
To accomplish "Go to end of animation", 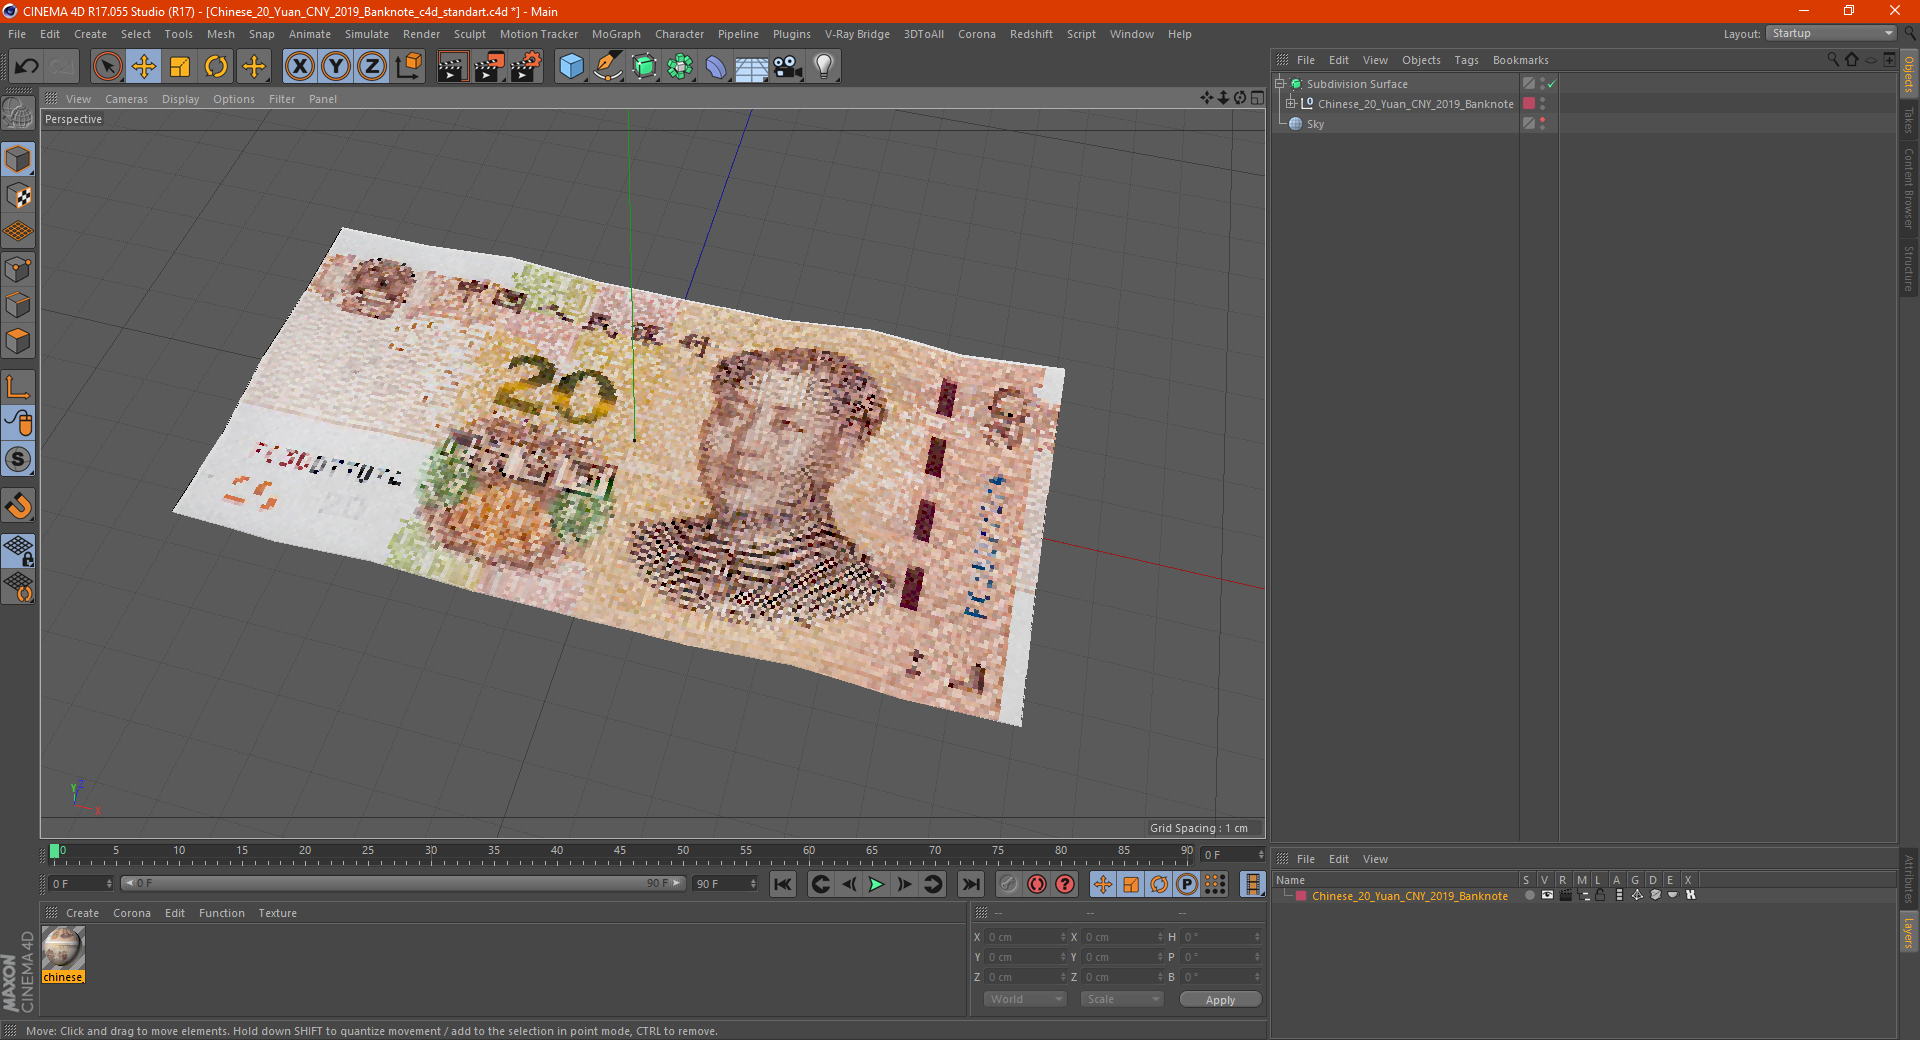I will click(x=970, y=884).
